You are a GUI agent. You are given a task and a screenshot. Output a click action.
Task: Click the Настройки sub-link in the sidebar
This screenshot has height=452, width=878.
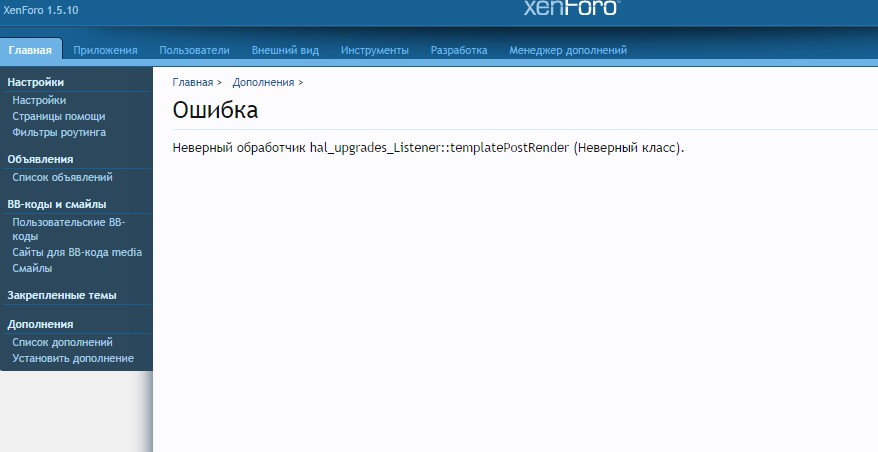[x=39, y=100]
